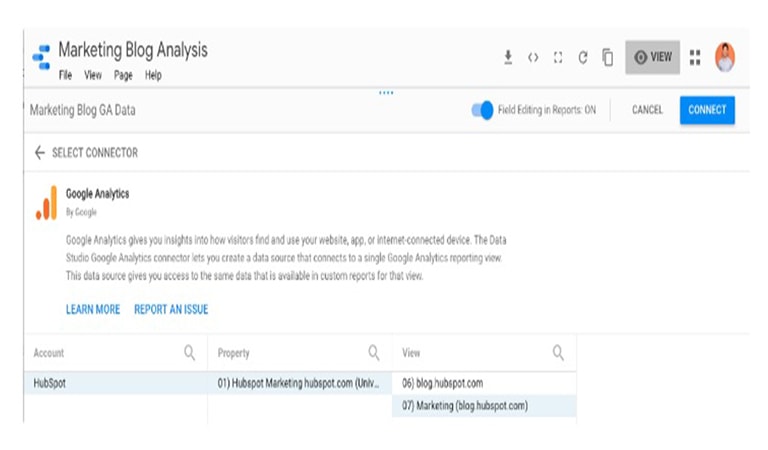Click the Marketing Blog Analysis report title

133,50
